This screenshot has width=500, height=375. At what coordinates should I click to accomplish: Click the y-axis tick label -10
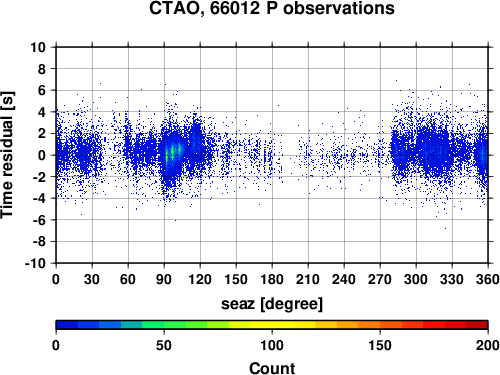click(x=35, y=263)
